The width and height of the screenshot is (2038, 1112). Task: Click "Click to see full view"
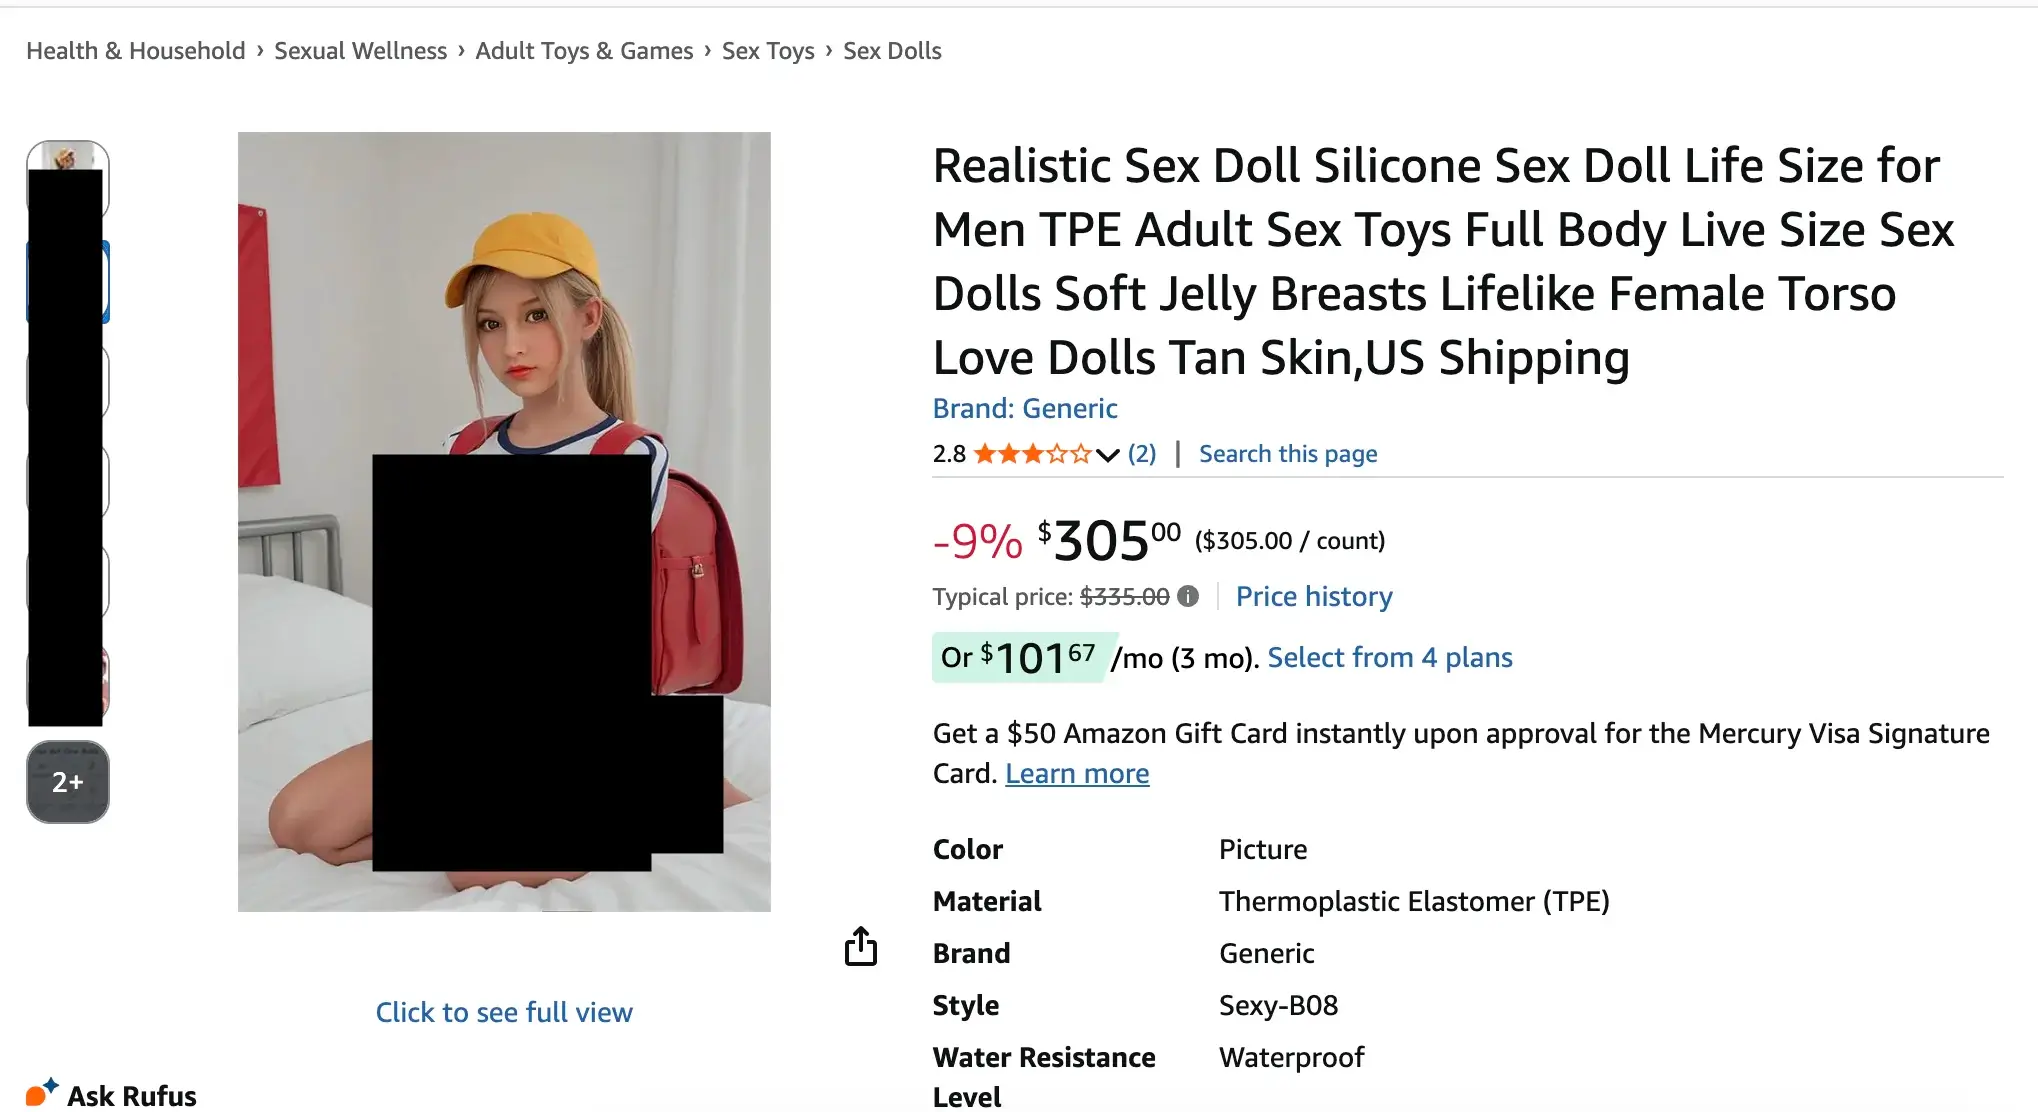point(504,1012)
